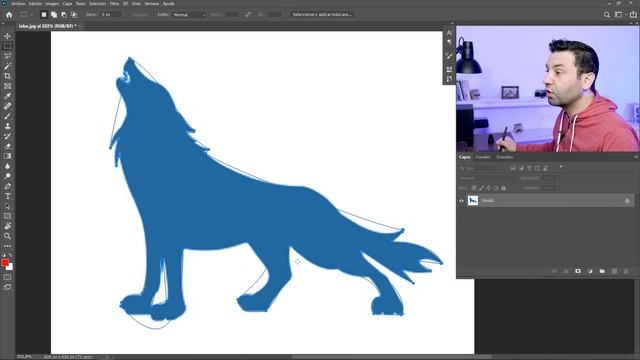The height and width of the screenshot is (360, 640).
Task: Select the Hand tool
Action: tap(7, 226)
